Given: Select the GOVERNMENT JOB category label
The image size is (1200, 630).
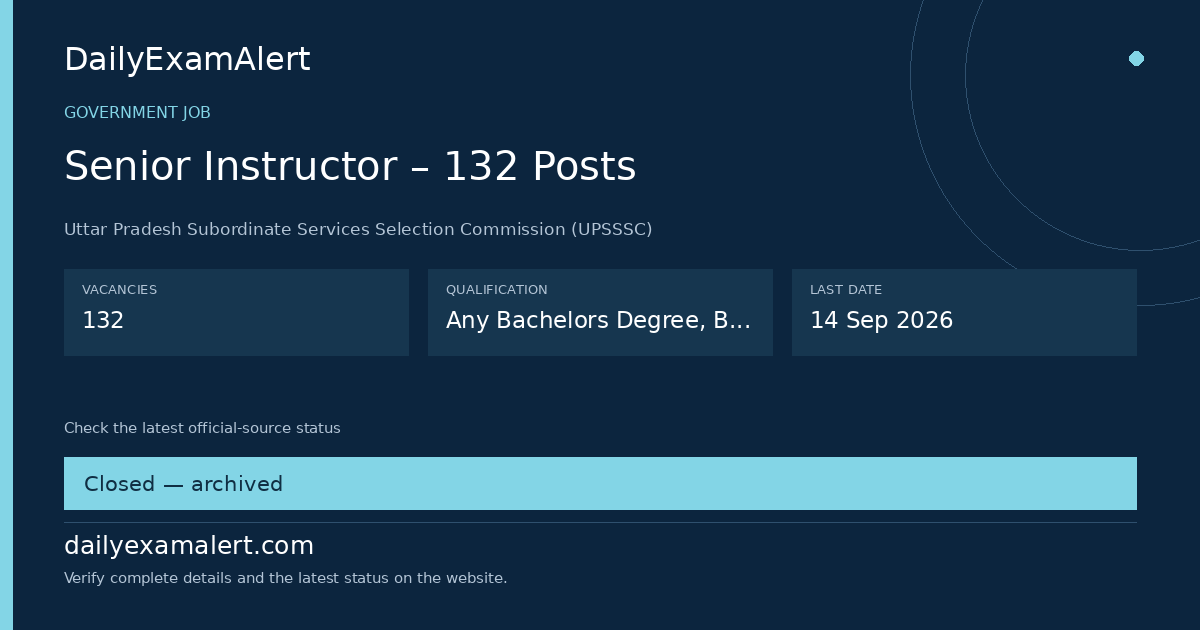Looking at the screenshot, I should pos(137,113).
